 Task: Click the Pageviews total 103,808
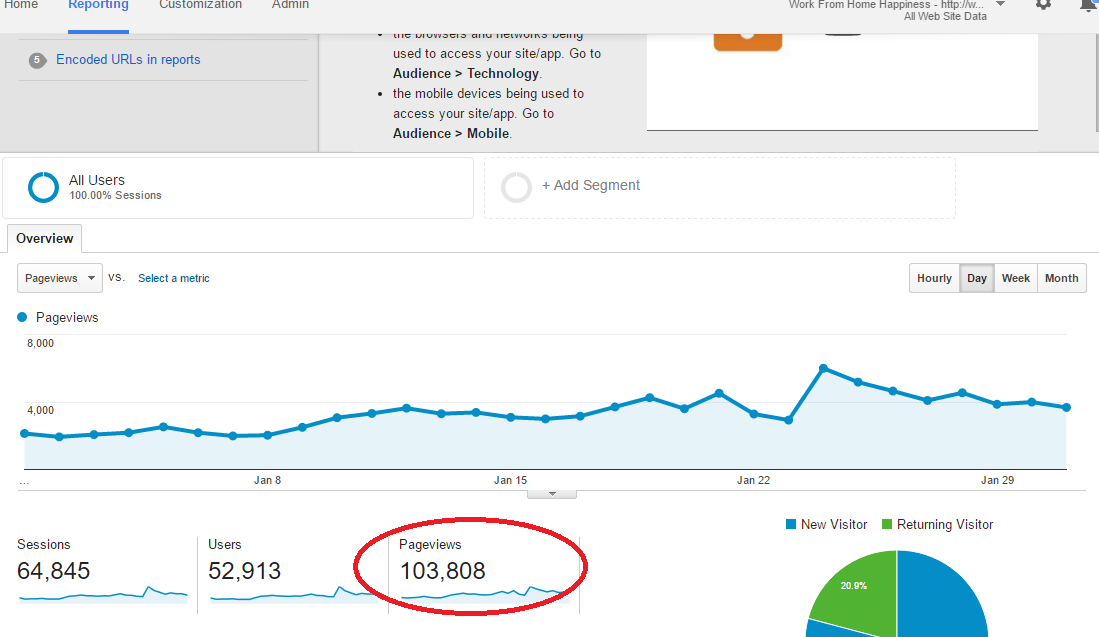tap(442, 571)
